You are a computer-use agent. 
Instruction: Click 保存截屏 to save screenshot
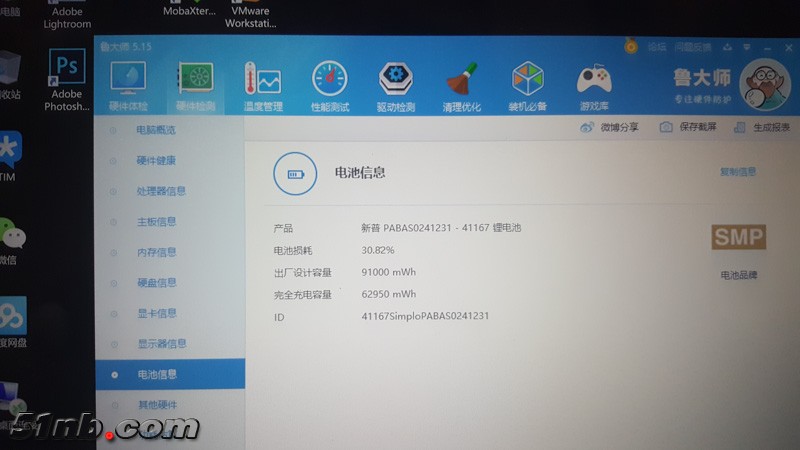coord(688,127)
